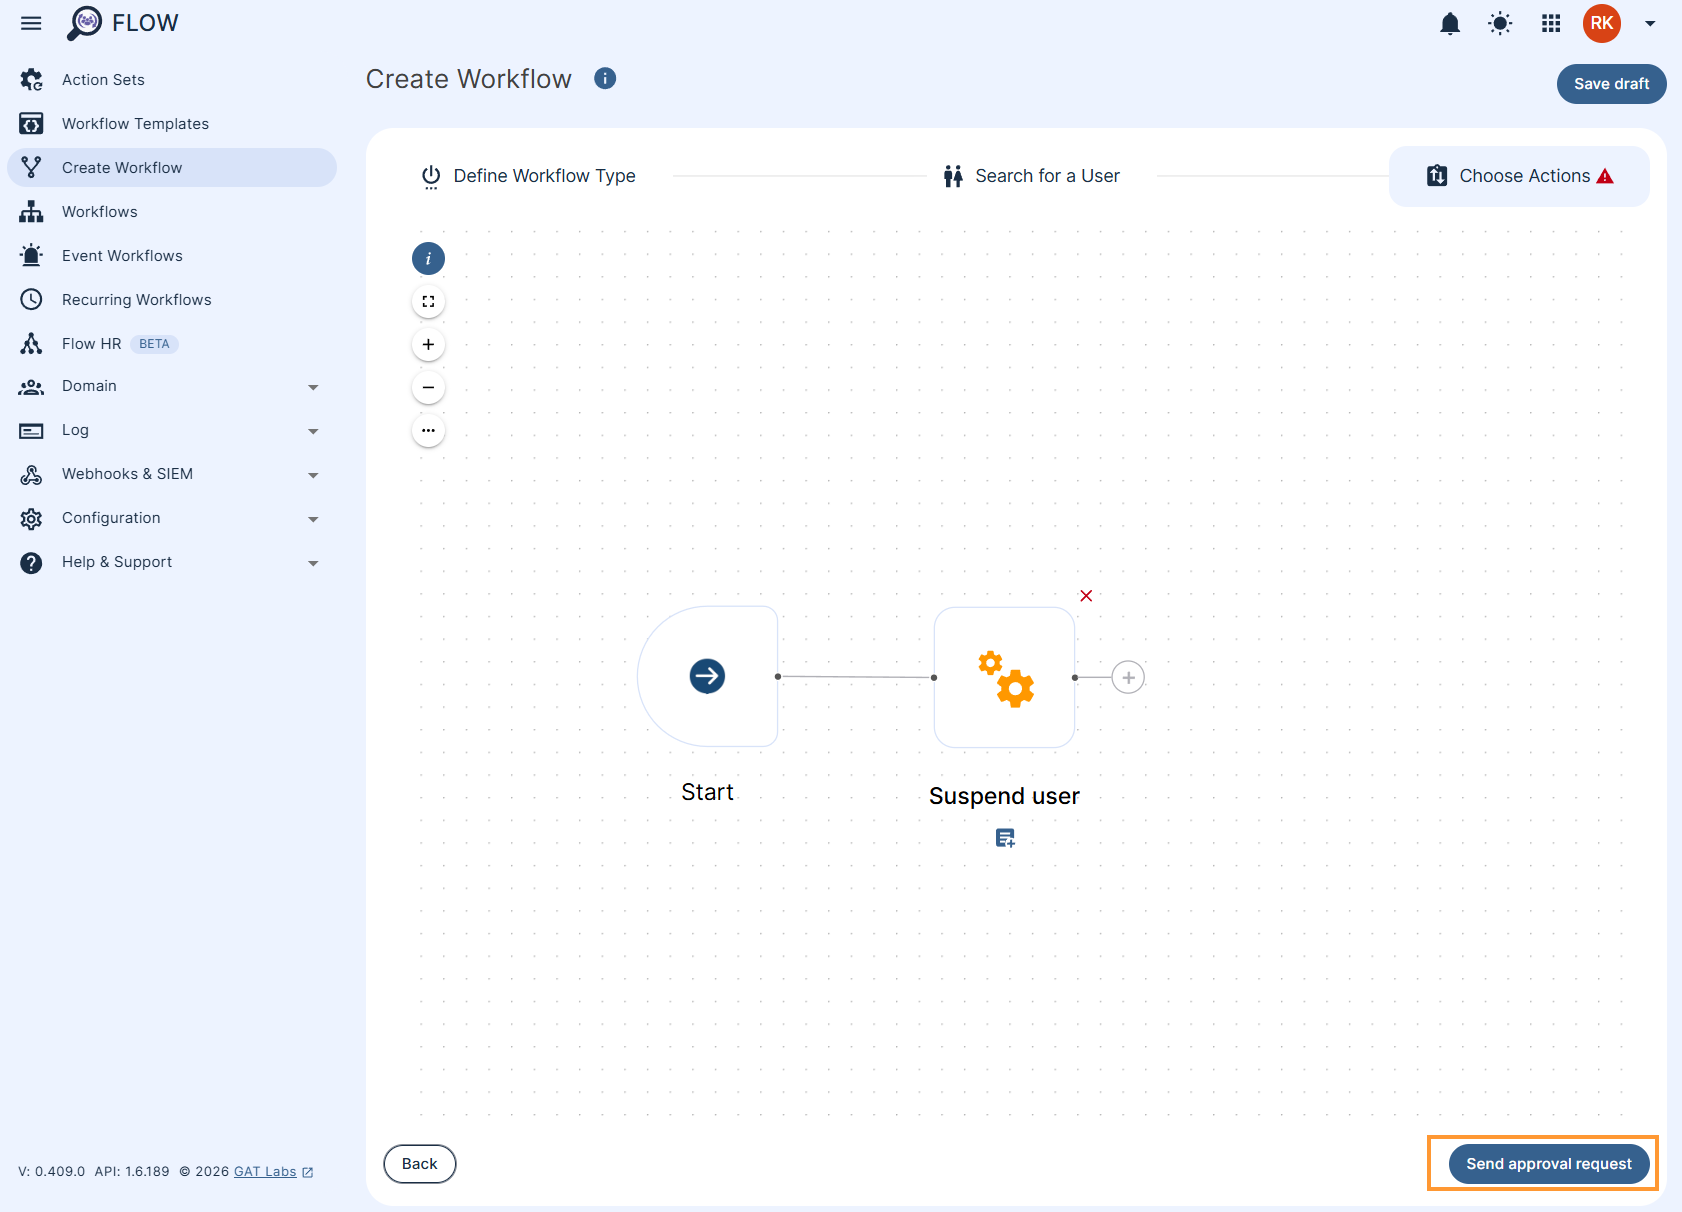1682x1212 pixels.
Task: Open the account dropdown chevron
Action: (1651, 23)
